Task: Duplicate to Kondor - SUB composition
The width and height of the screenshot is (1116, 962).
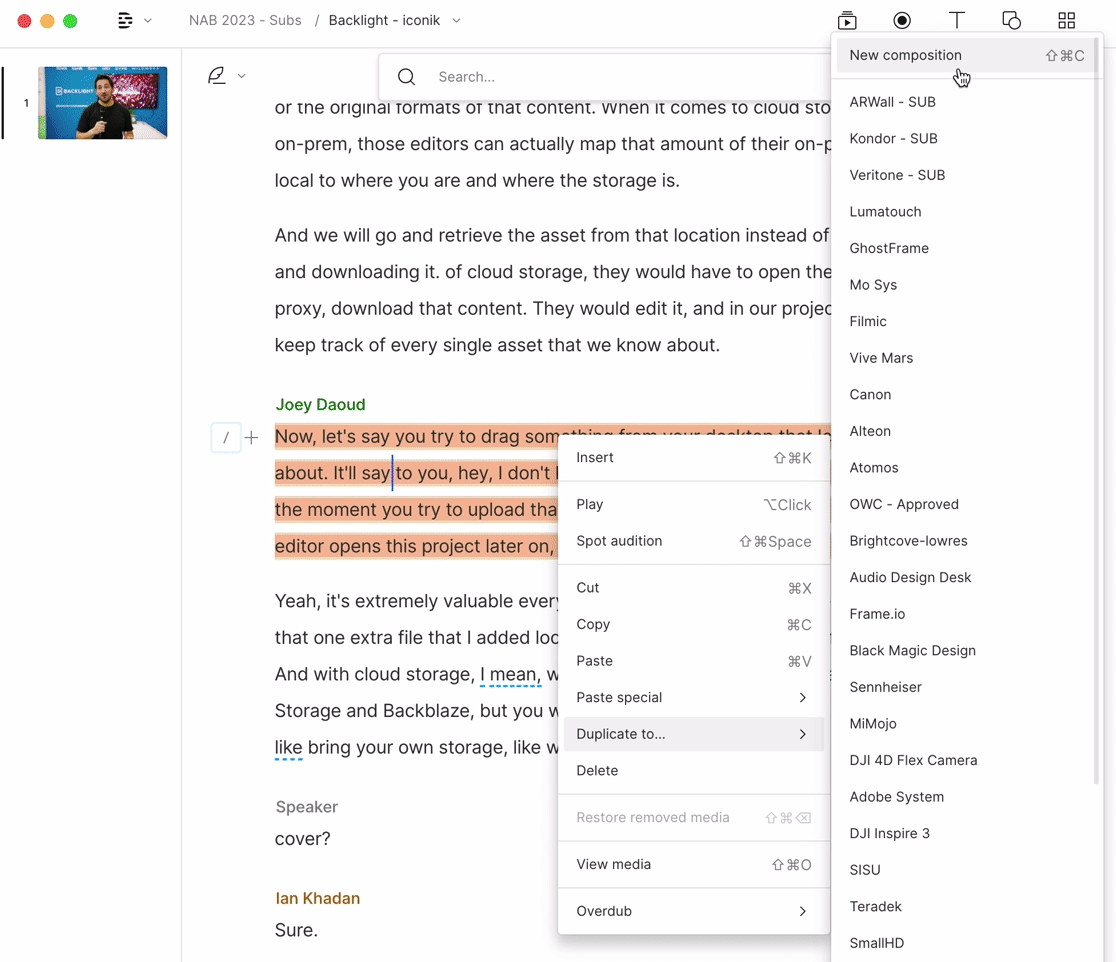Action: (x=966, y=138)
